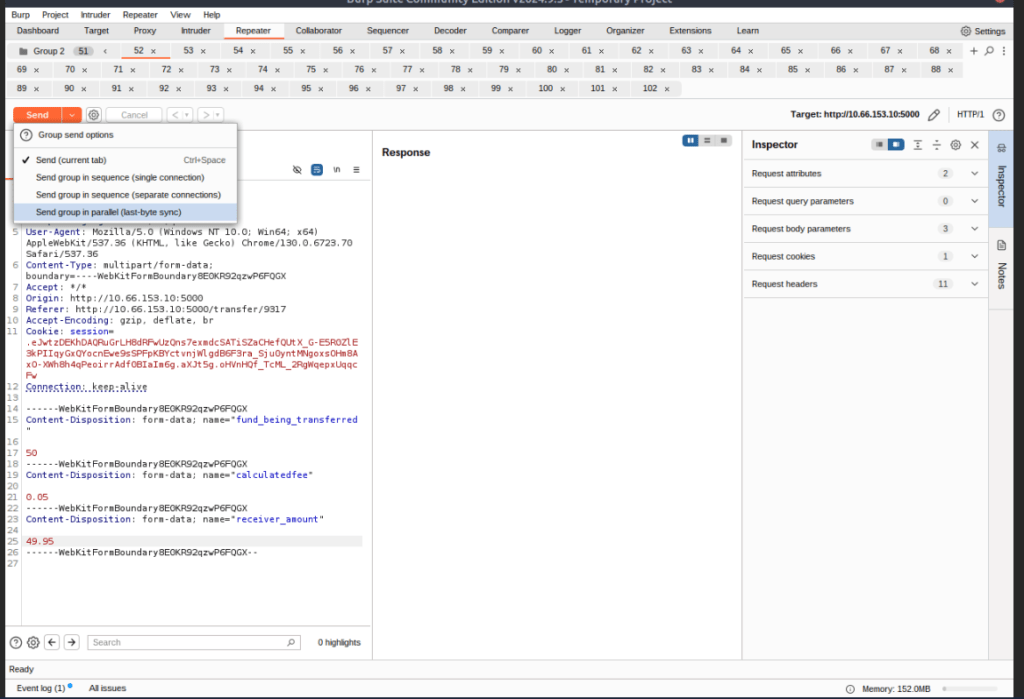
Task: Click memory usage progress bar
Action: [x=970, y=689]
